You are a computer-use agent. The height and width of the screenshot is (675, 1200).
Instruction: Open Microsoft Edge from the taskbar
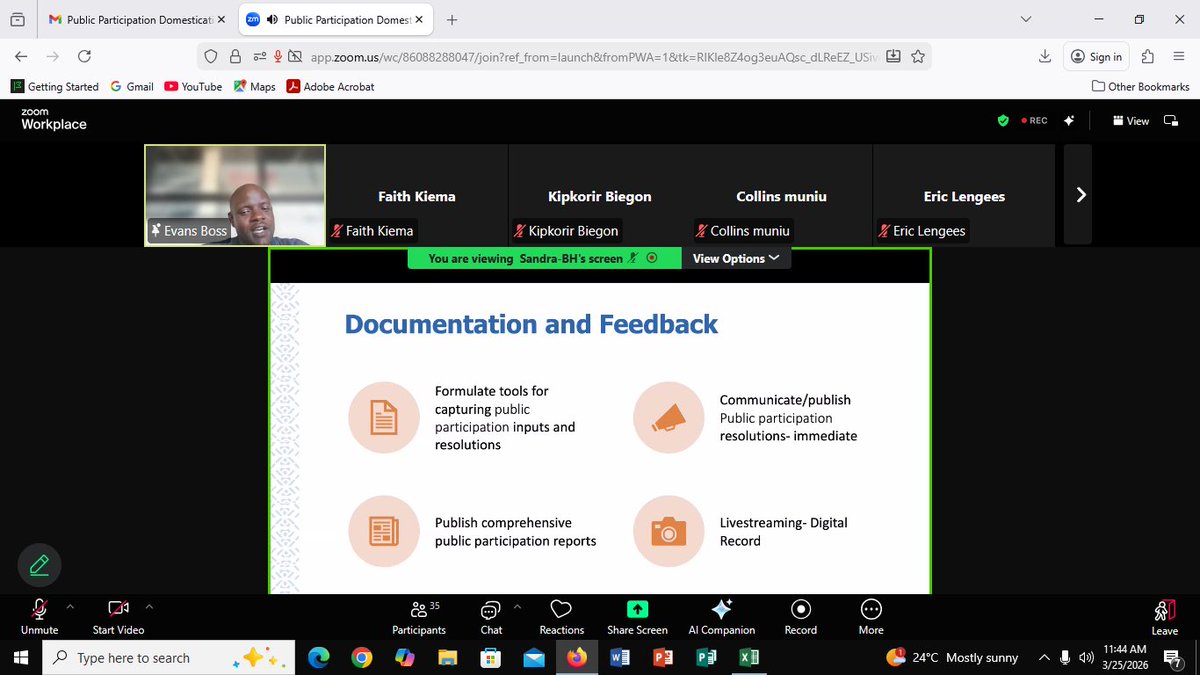point(318,658)
